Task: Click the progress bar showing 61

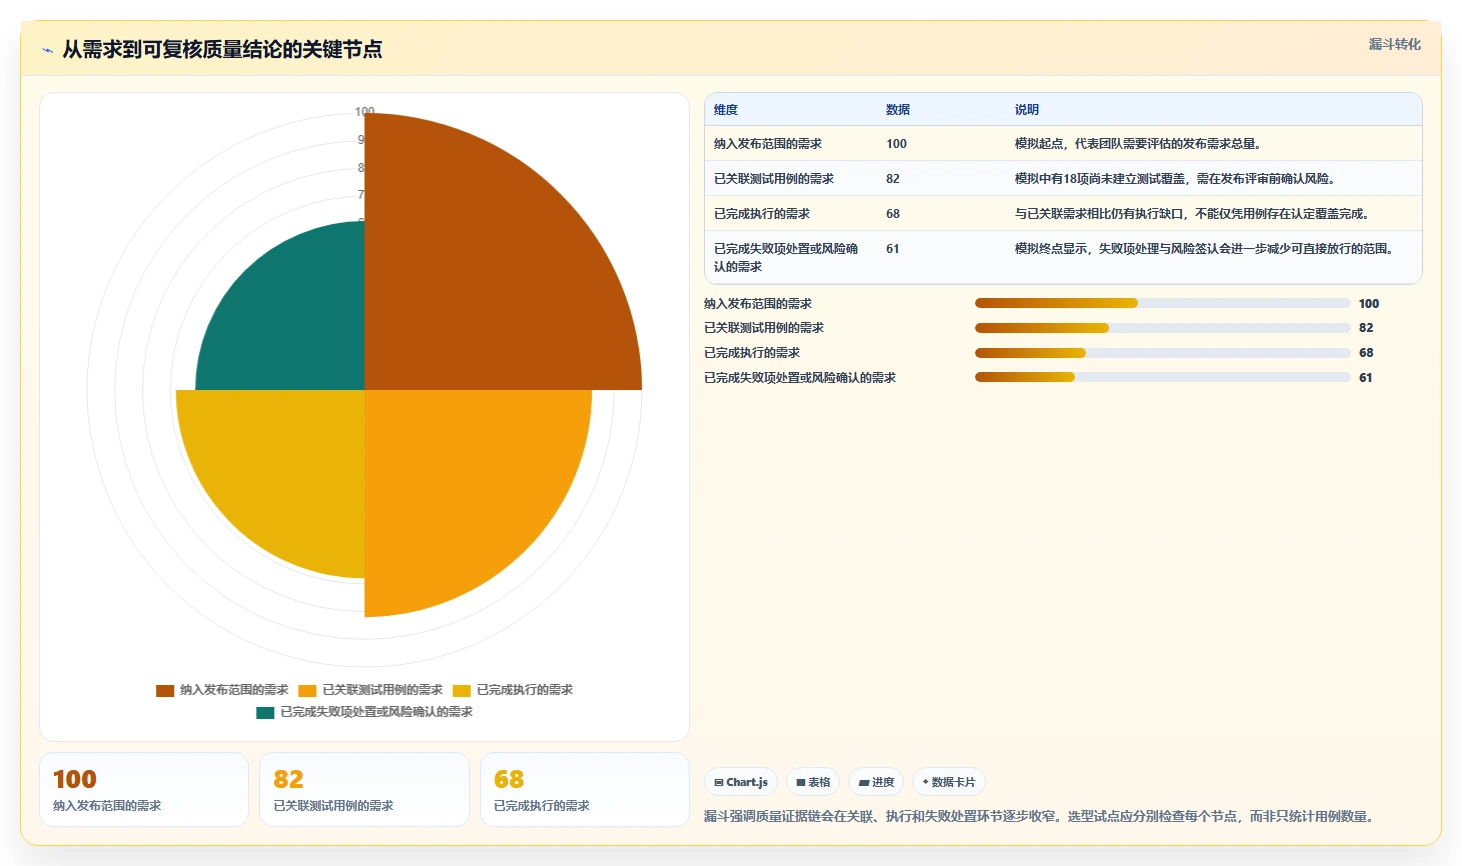Action: click(1163, 377)
